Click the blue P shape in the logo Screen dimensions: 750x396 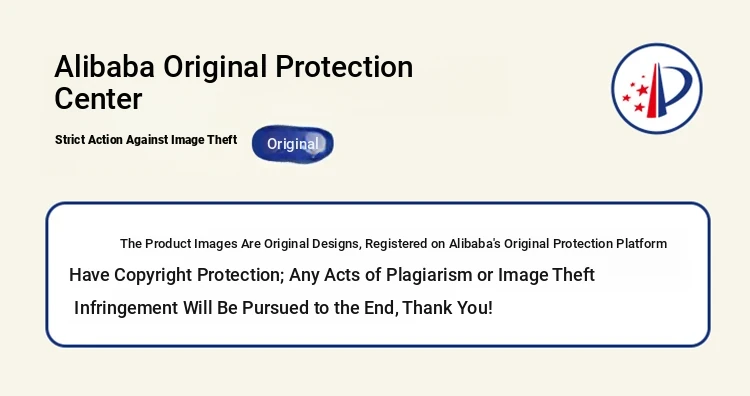point(674,88)
